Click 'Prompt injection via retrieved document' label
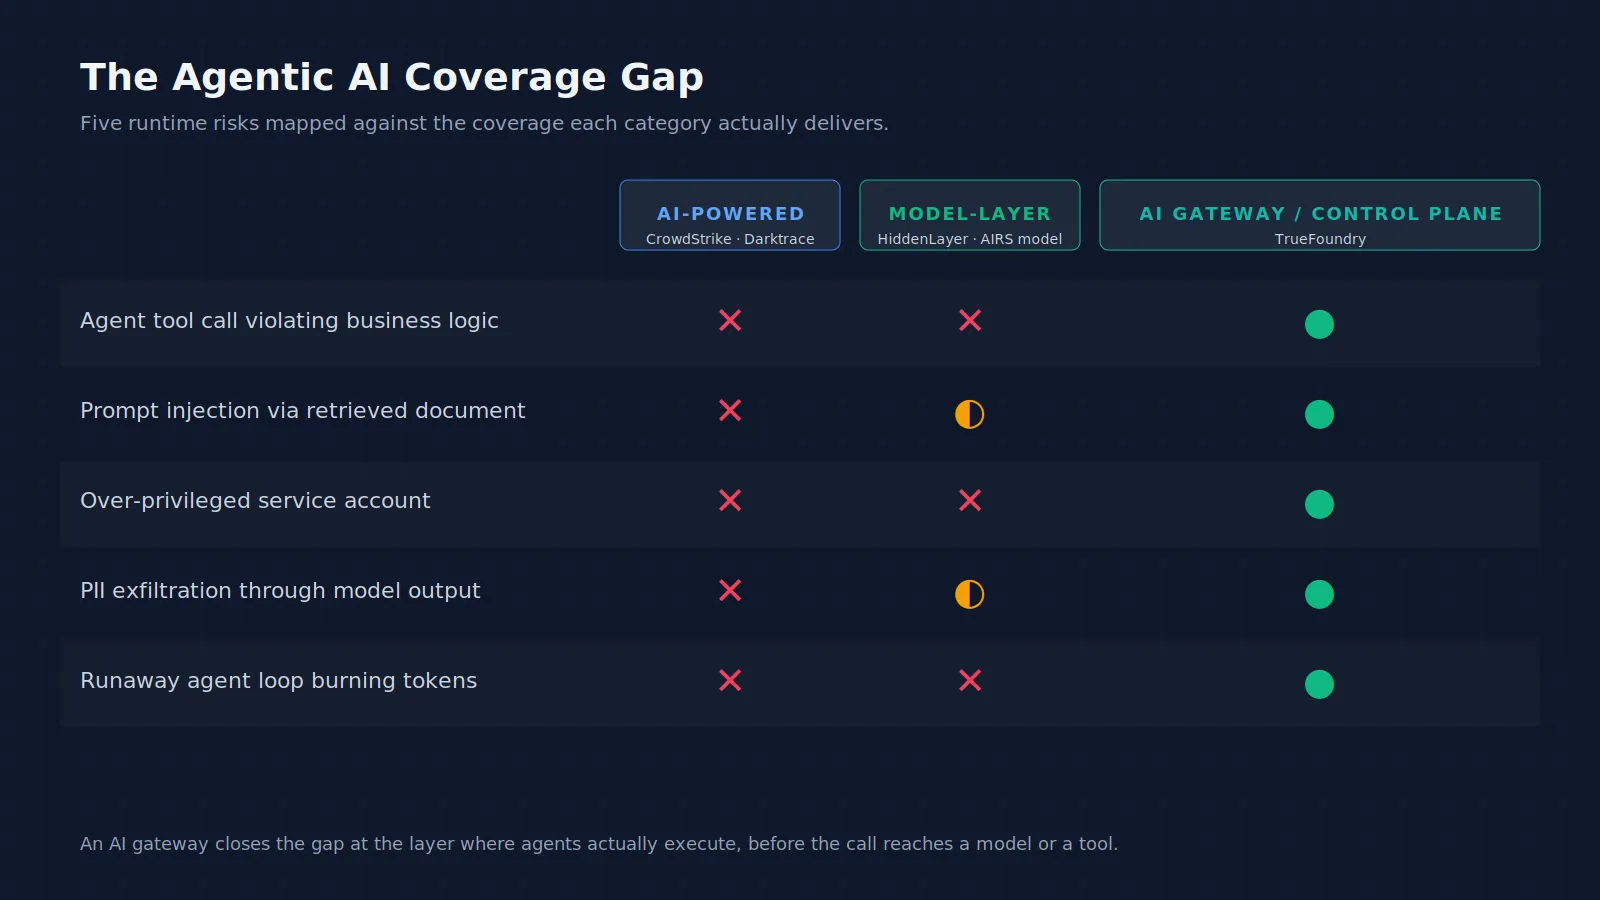 tap(302, 411)
